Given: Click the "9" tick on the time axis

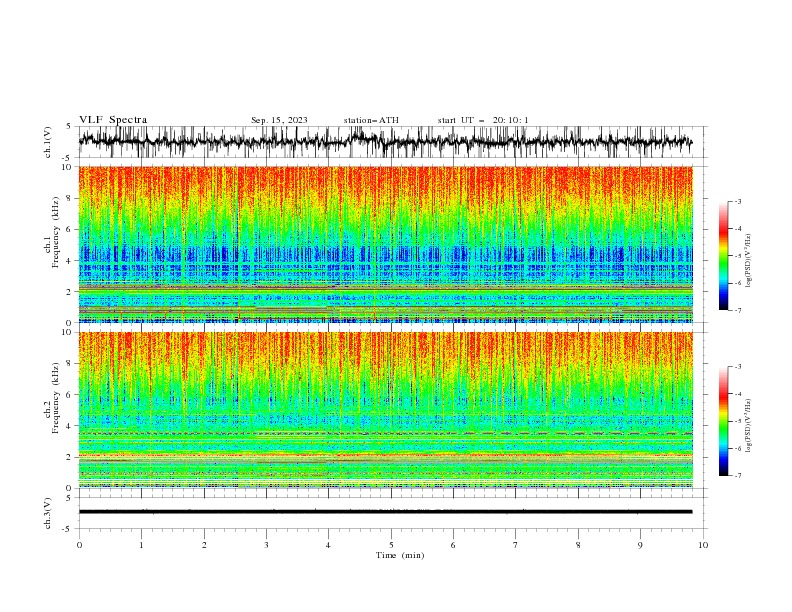Looking at the screenshot, I should tap(640, 545).
